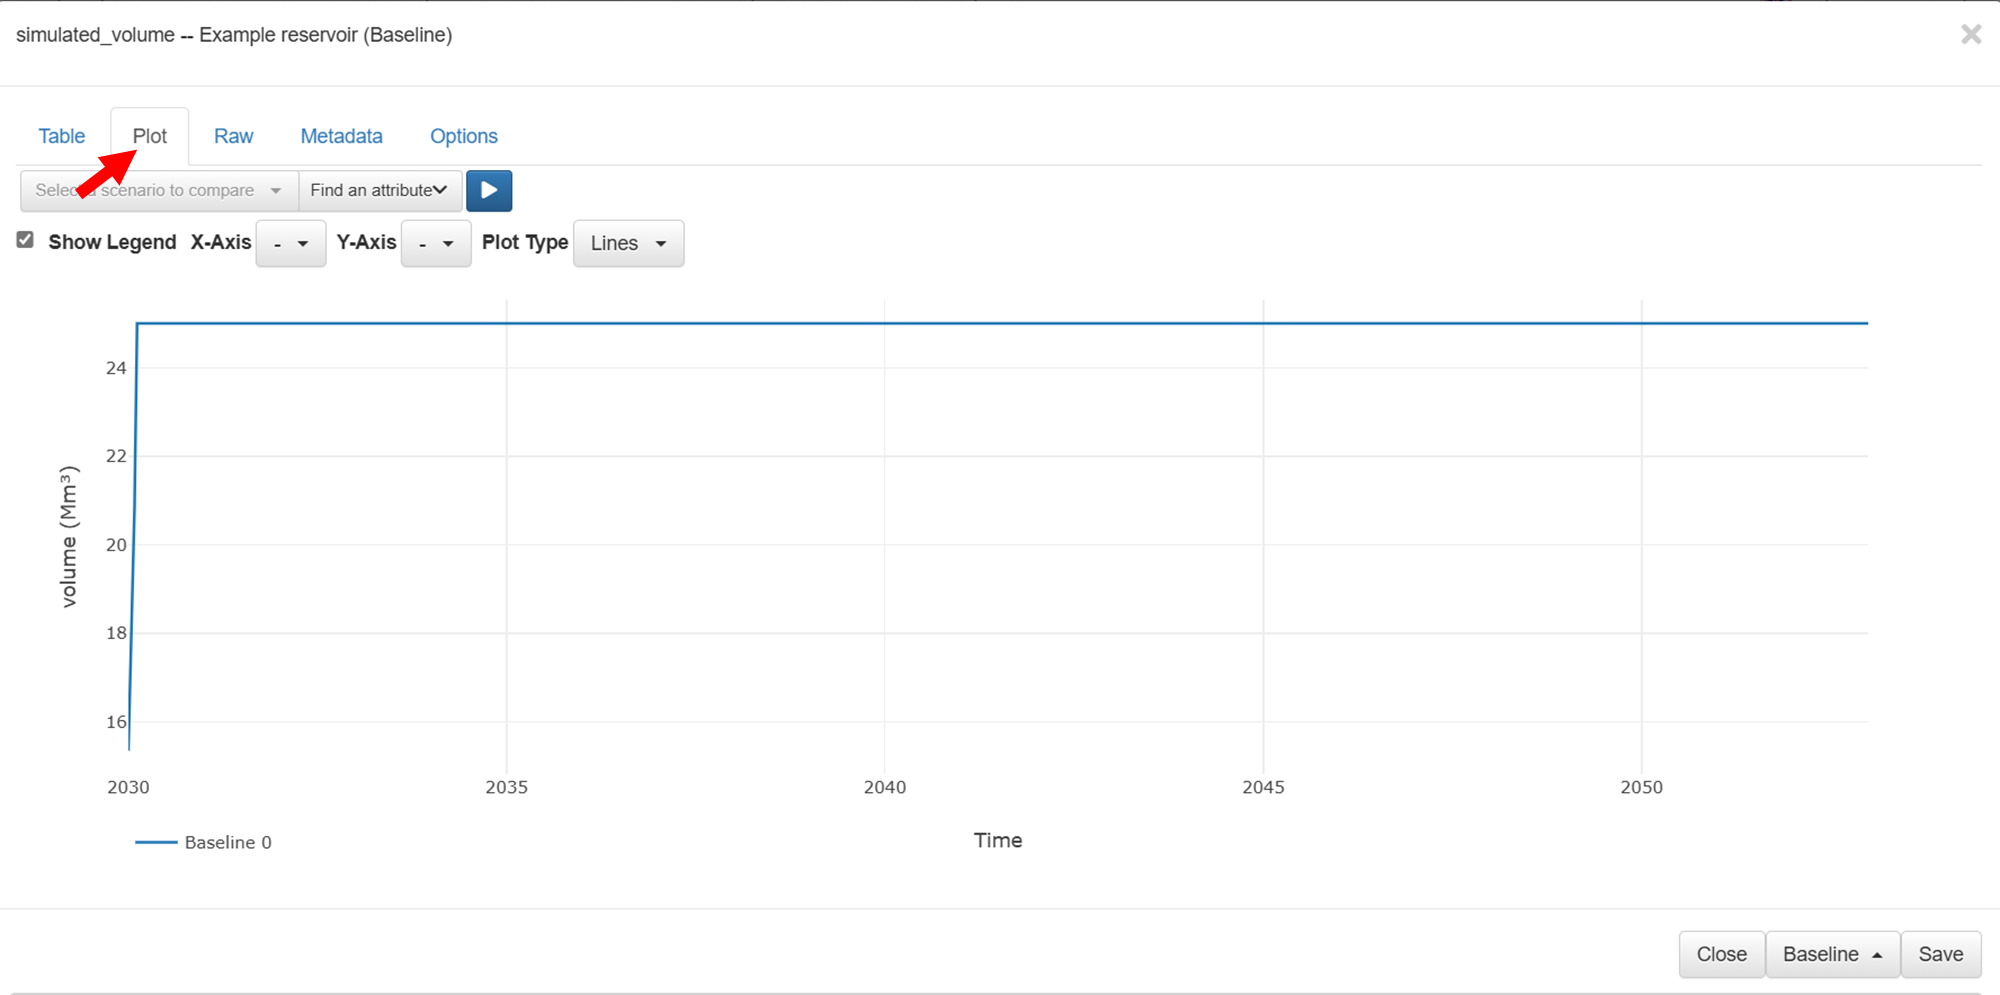
Task: Toggle the Baseline 0 legend entry
Action: coord(228,842)
